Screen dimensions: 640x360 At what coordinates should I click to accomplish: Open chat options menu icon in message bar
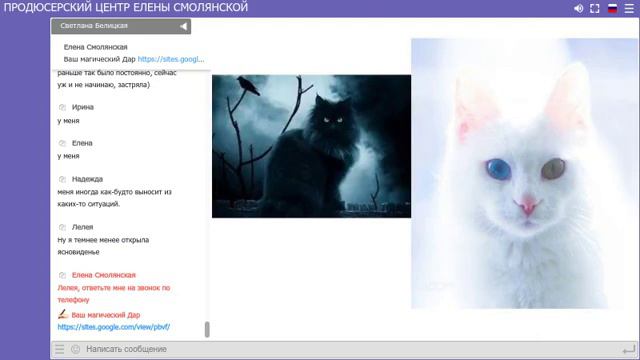coord(60,349)
